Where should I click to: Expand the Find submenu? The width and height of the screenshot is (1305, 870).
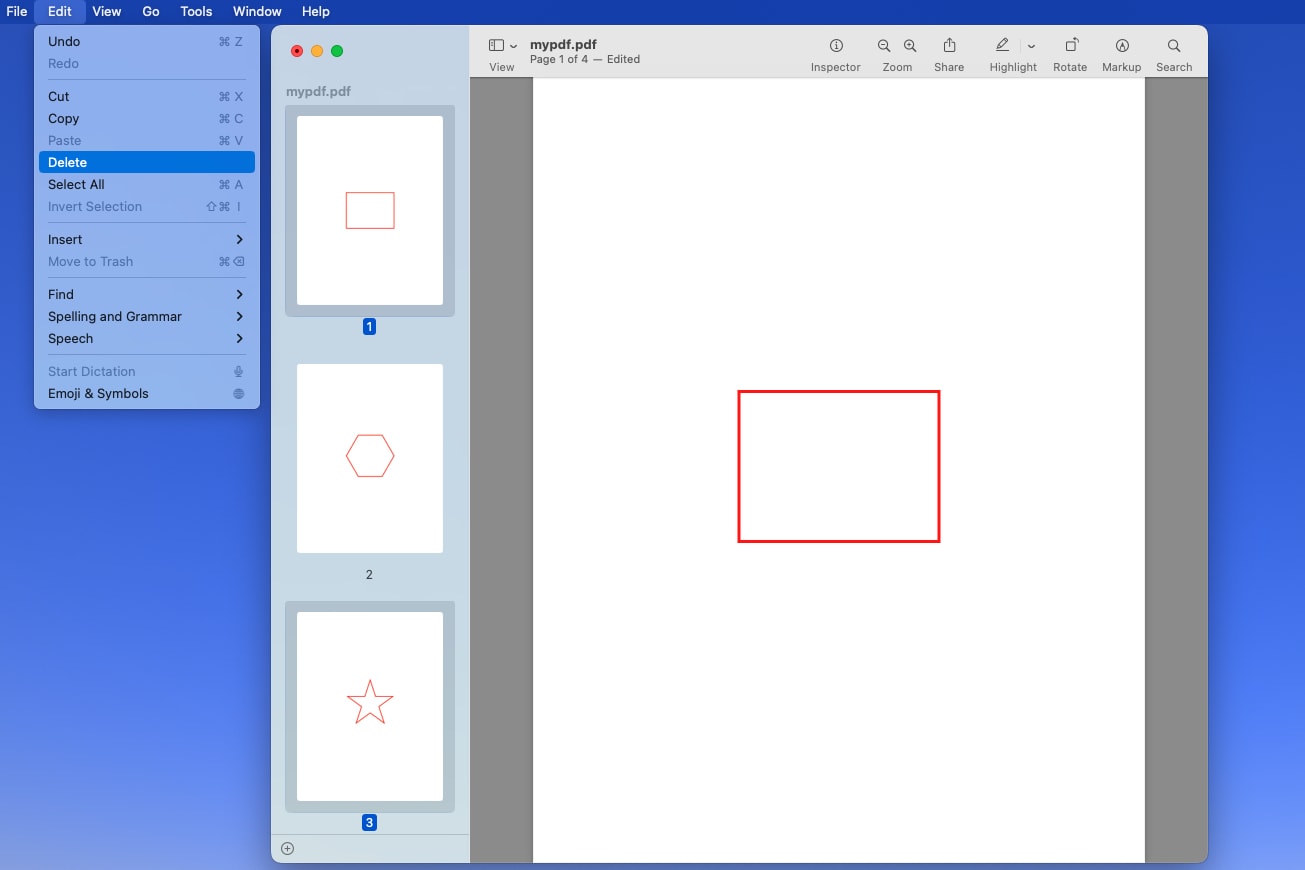pos(146,294)
